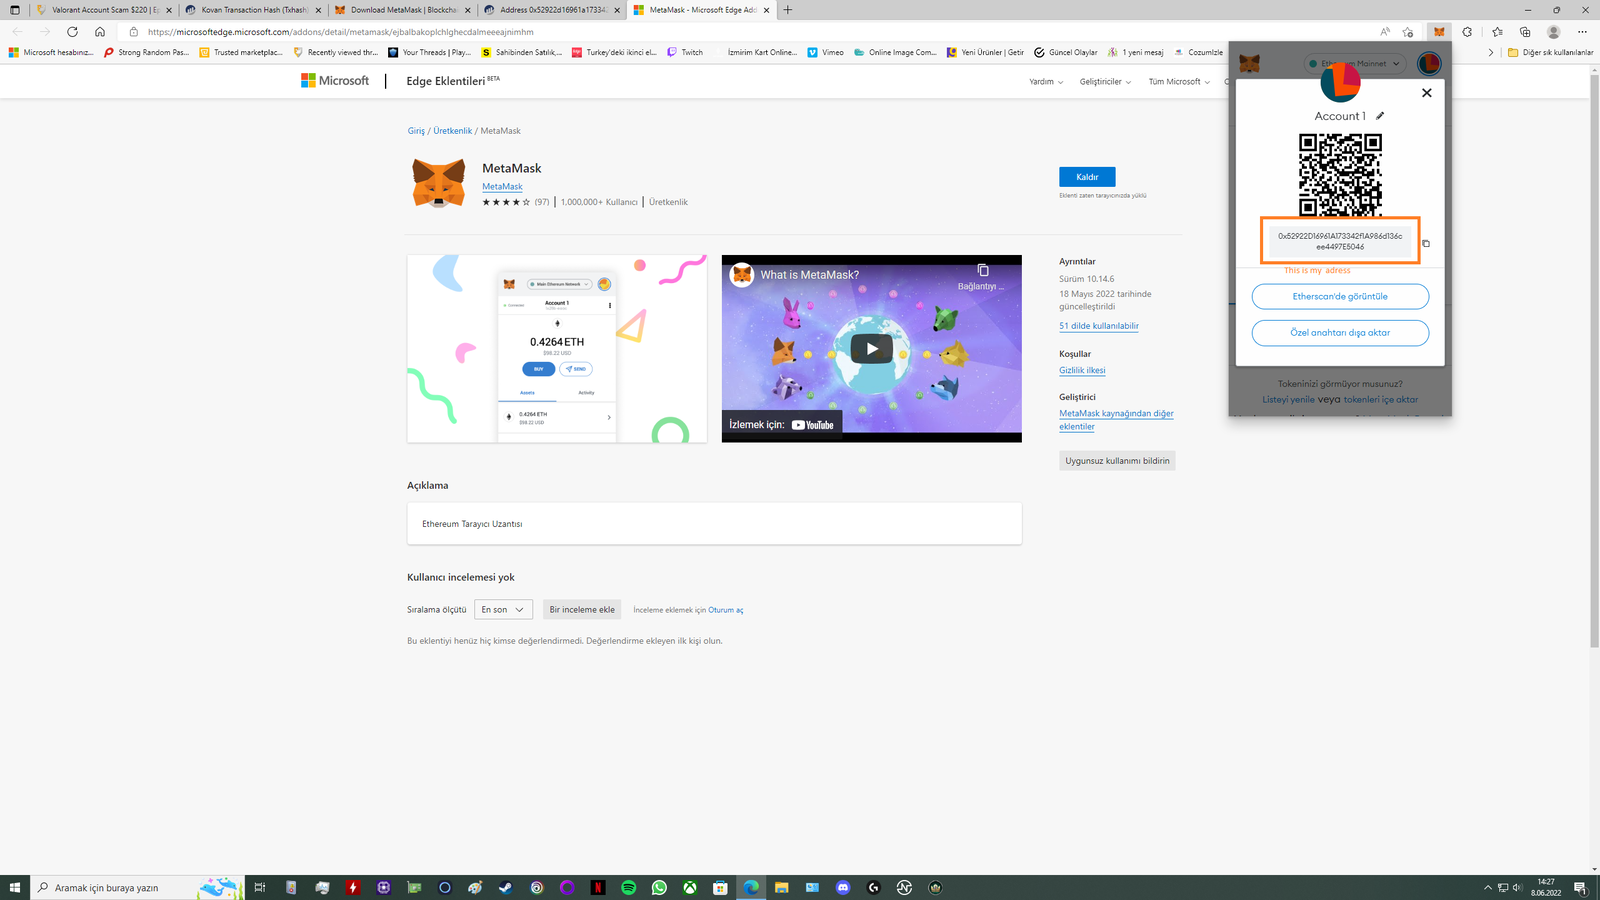Click the MetaMask fox logo in popup header
Image resolution: width=1600 pixels, height=900 pixels.
[1250, 63]
